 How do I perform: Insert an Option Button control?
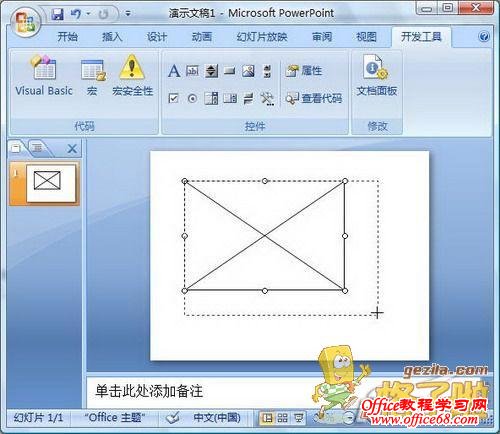[x=192, y=98]
